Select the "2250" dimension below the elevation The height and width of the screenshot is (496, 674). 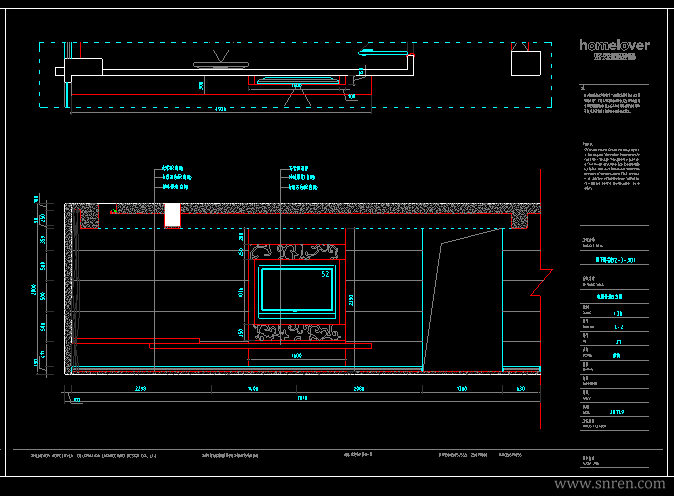coord(141,389)
